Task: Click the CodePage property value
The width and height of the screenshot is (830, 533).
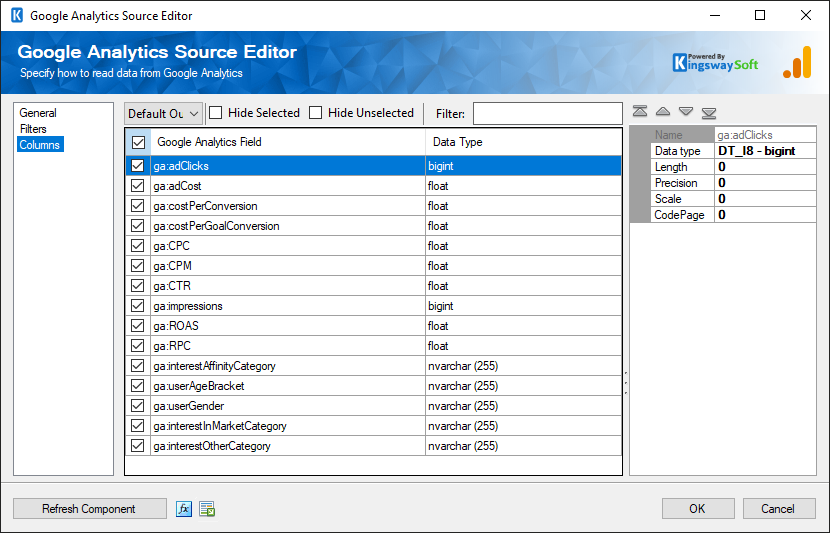Action: pyautogui.click(x=765, y=214)
